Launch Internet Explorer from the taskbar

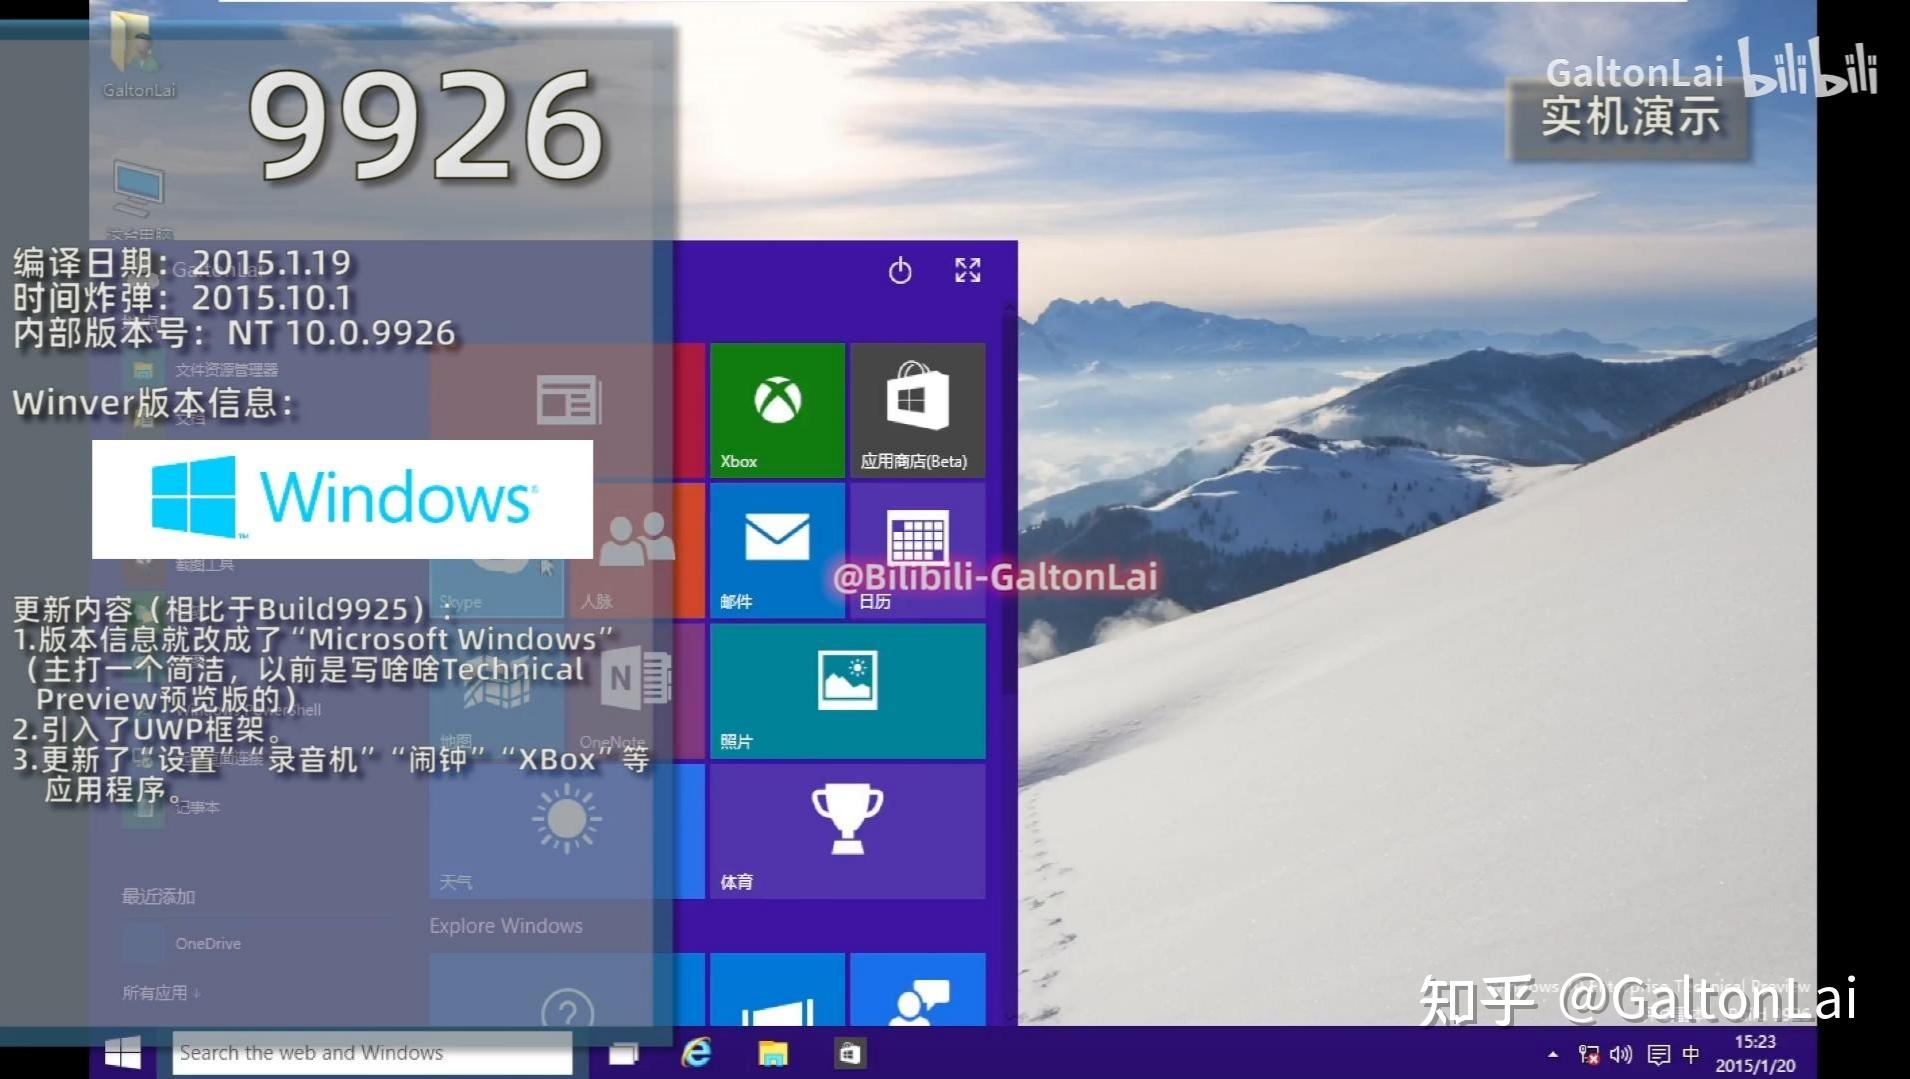697,1053
